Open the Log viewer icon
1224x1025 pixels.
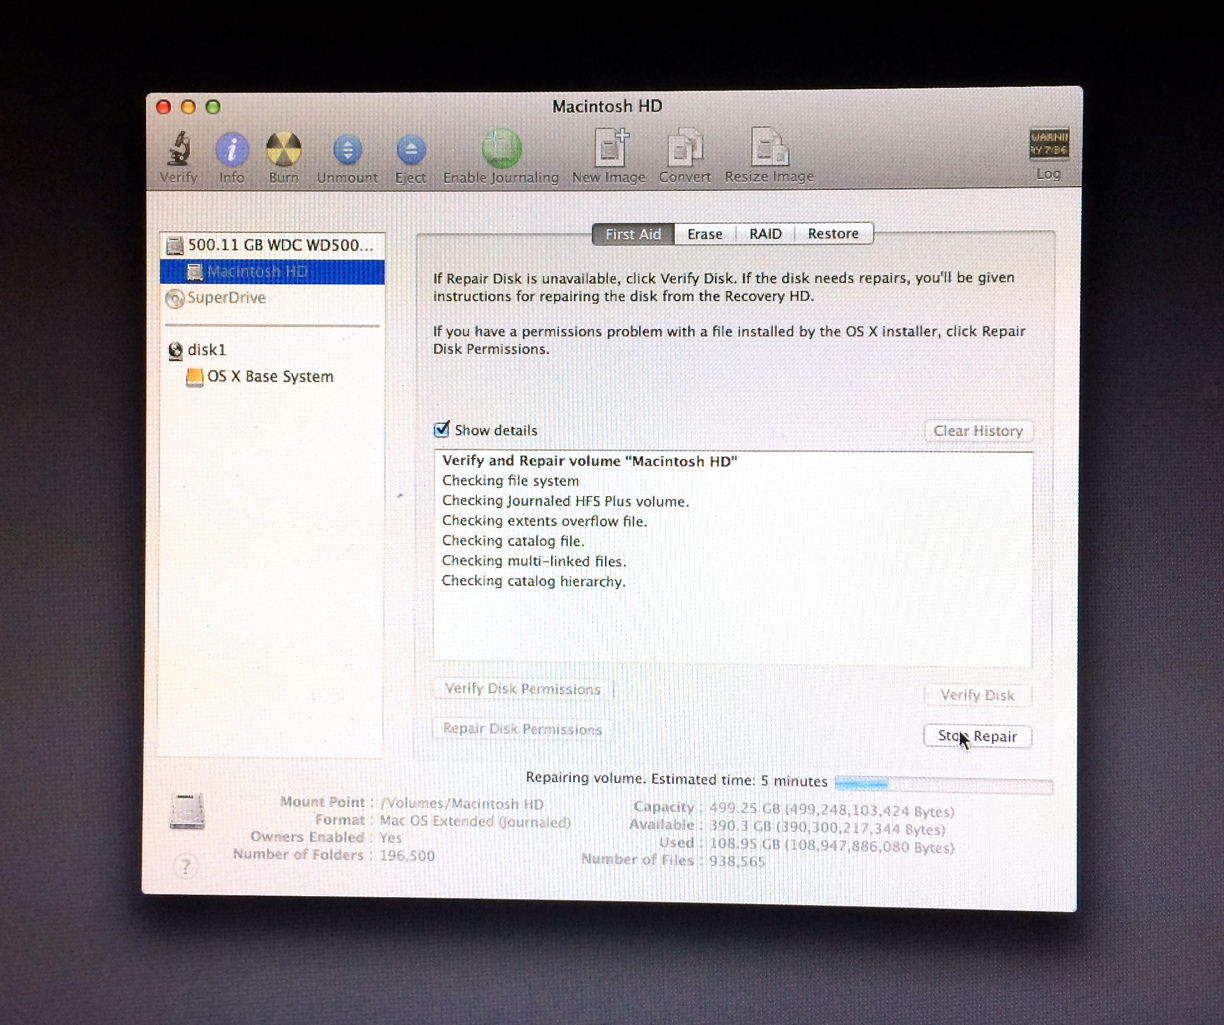click(x=1049, y=144)
